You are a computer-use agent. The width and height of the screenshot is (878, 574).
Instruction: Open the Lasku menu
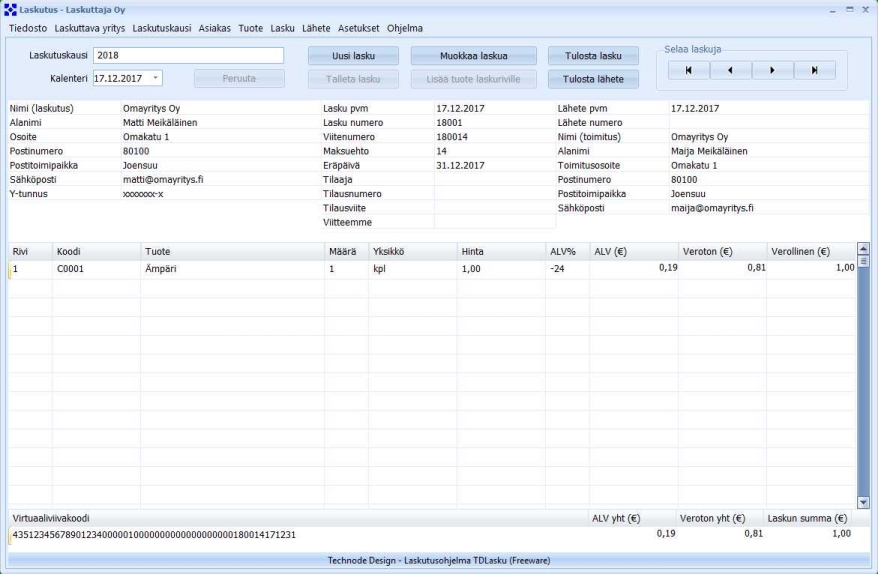(282, 28)
